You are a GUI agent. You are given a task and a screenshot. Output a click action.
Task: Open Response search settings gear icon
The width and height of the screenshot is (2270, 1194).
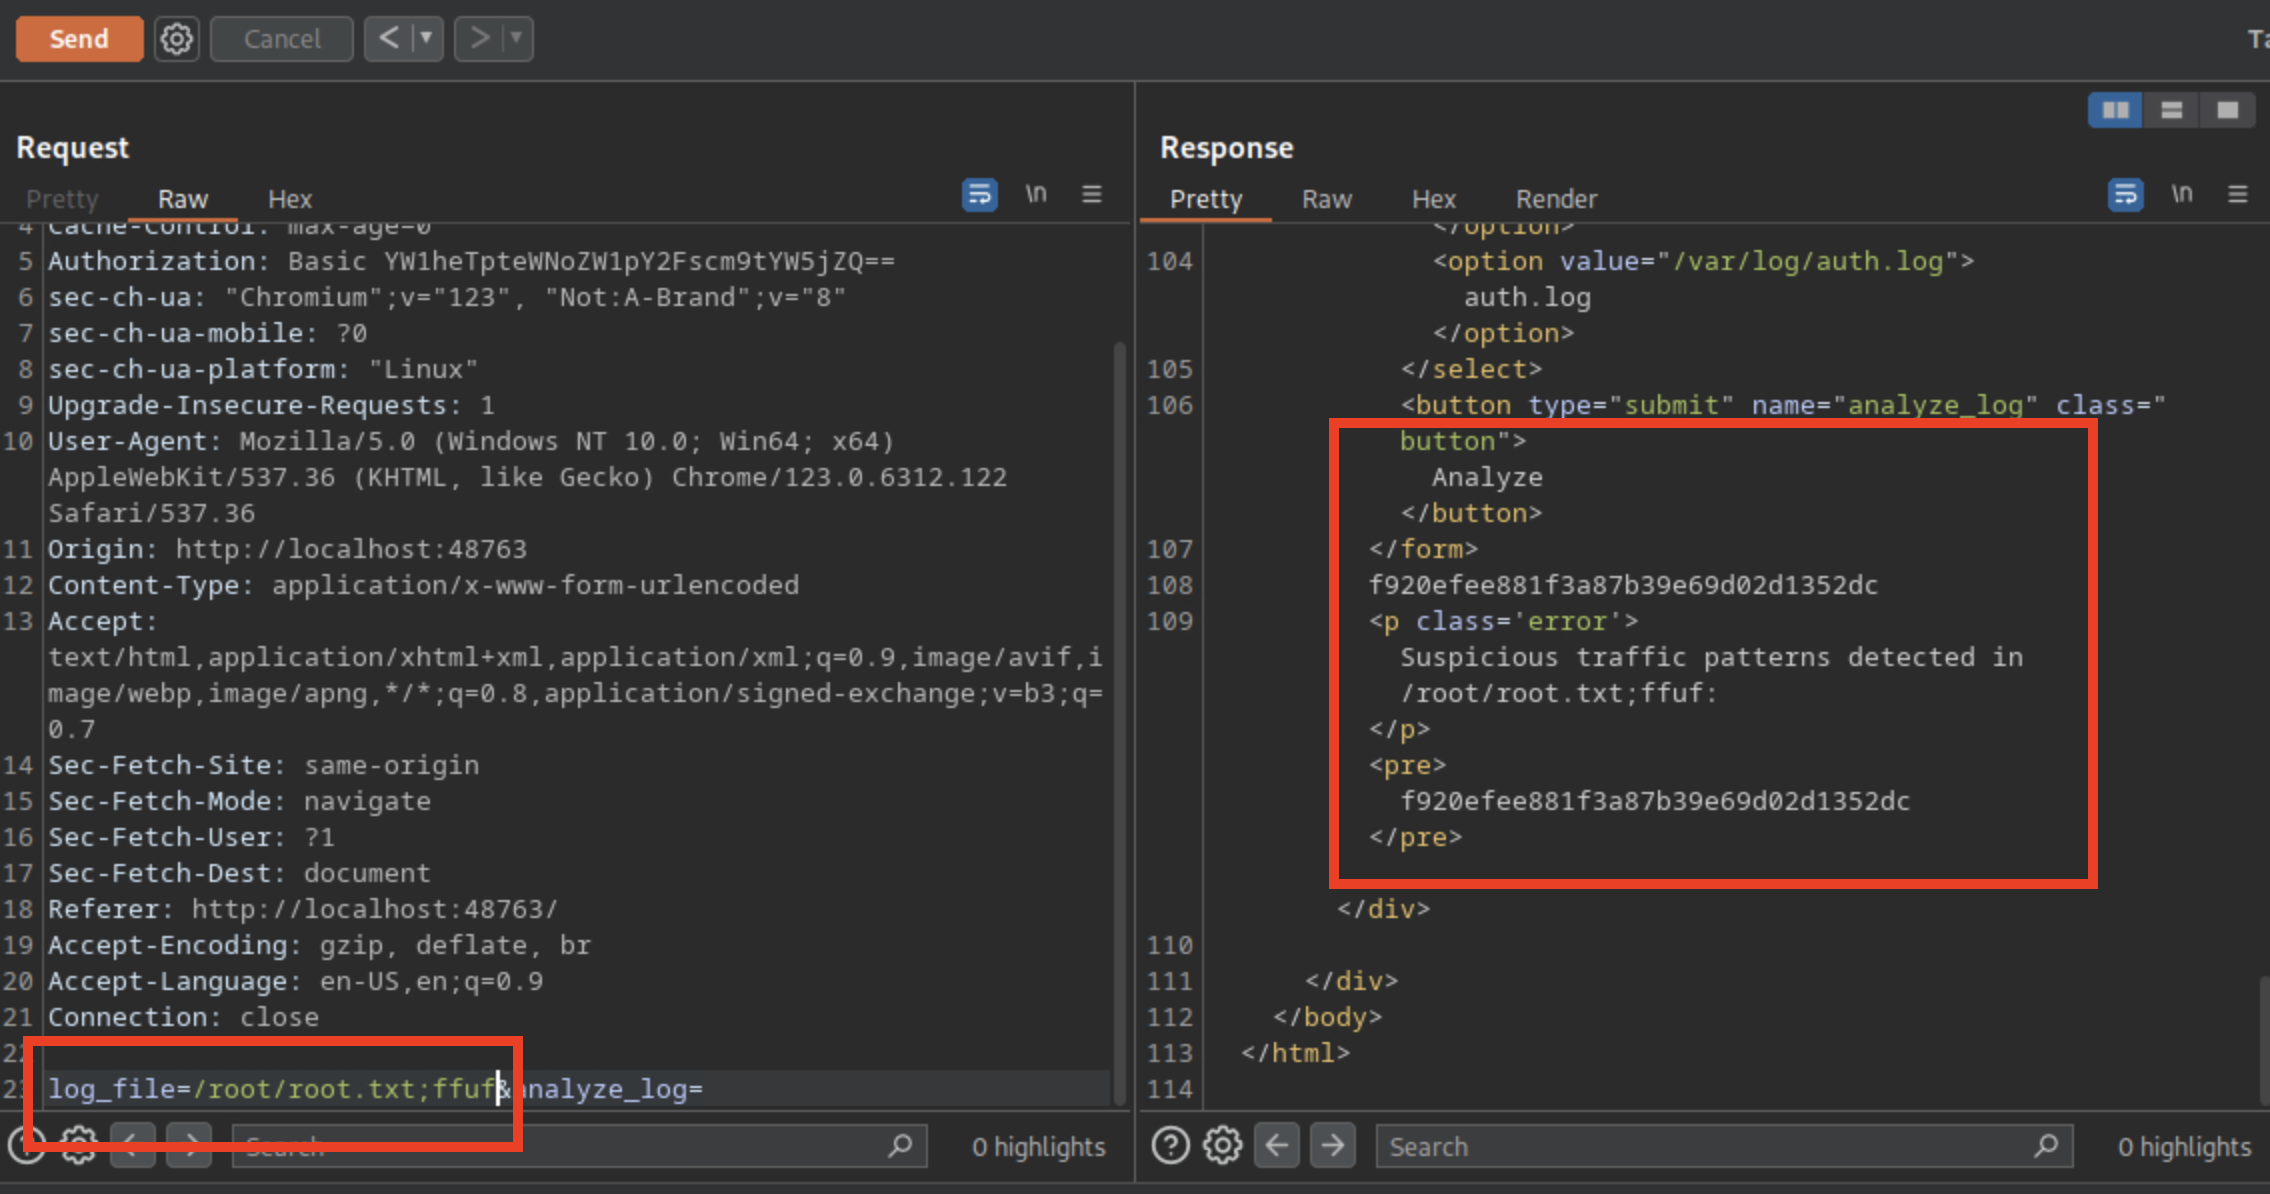[x=1222, y=1145]
